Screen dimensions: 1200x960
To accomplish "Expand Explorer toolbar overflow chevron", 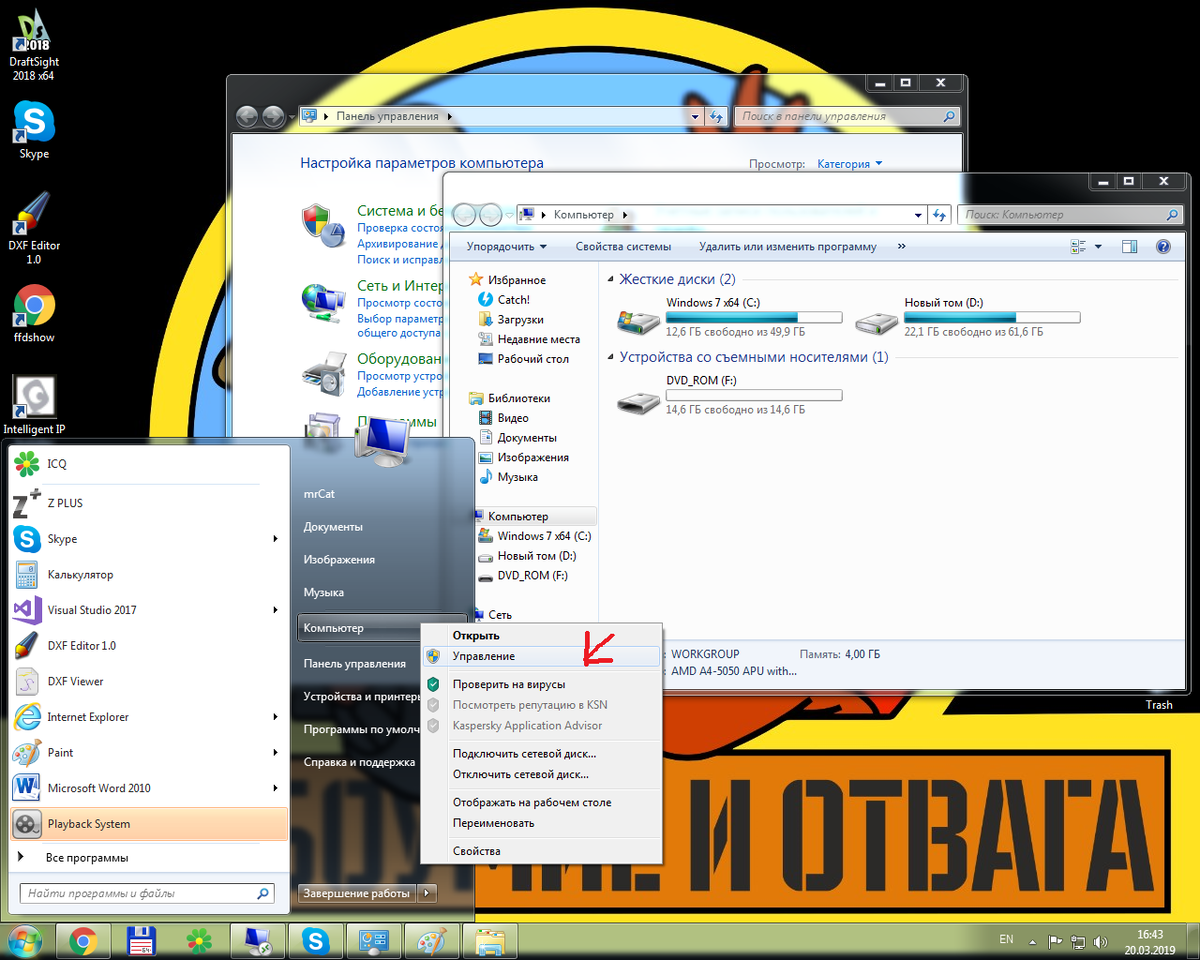I will 901,246.
